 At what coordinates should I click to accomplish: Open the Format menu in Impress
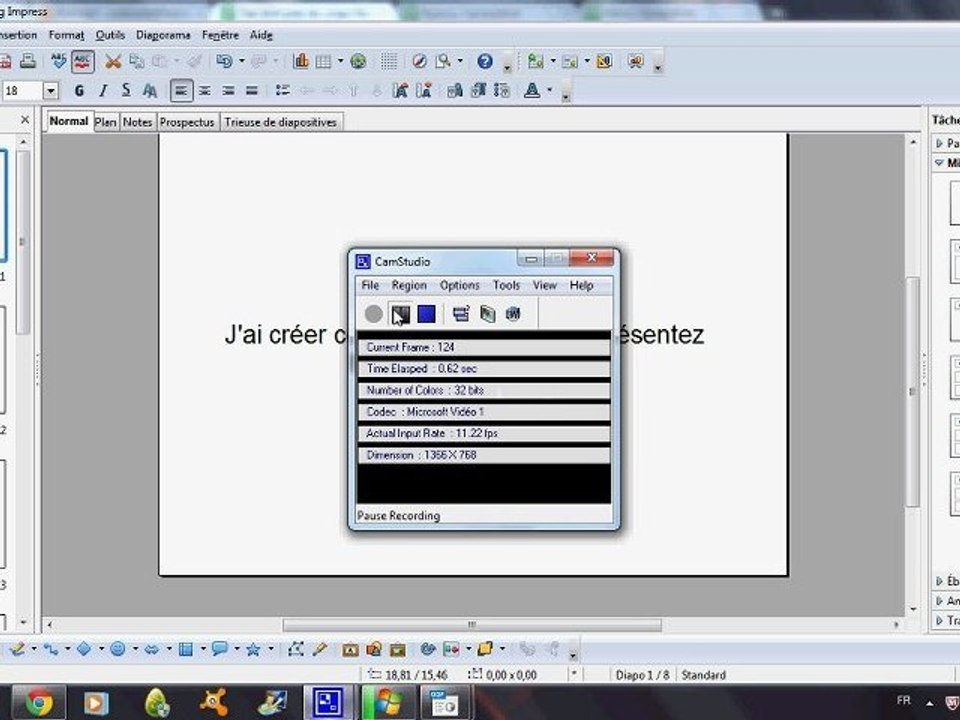pyautogui.click(x=66, y=36)
